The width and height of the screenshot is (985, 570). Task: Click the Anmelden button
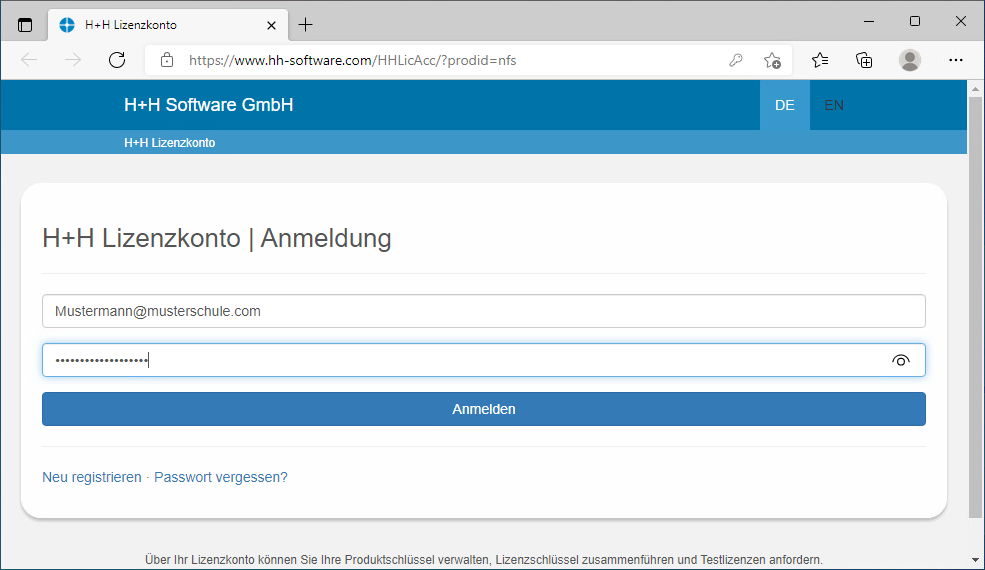tap(484, 409)
